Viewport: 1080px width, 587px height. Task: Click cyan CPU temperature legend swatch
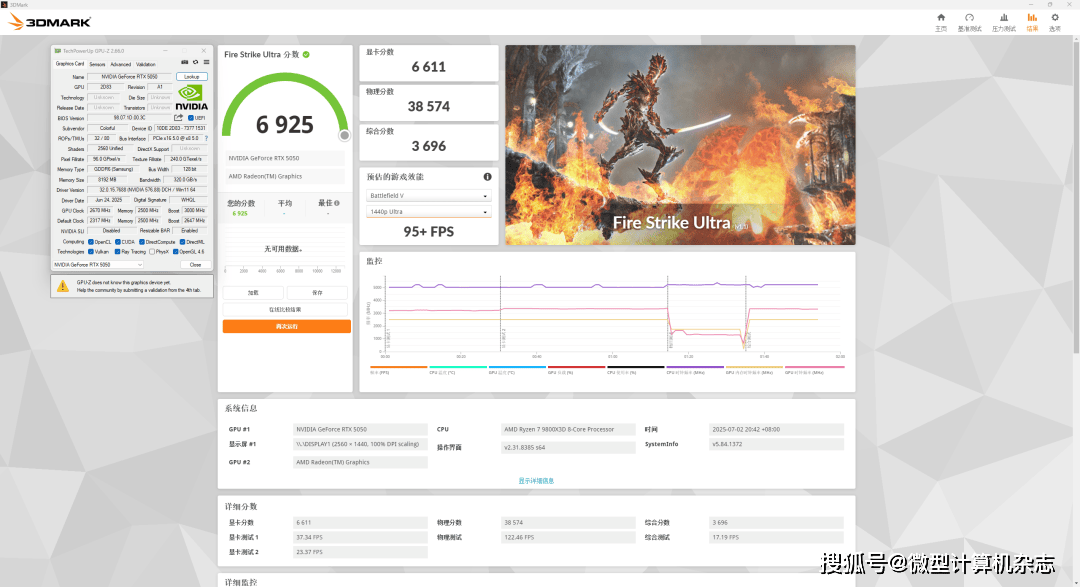(x=458, y=367)
